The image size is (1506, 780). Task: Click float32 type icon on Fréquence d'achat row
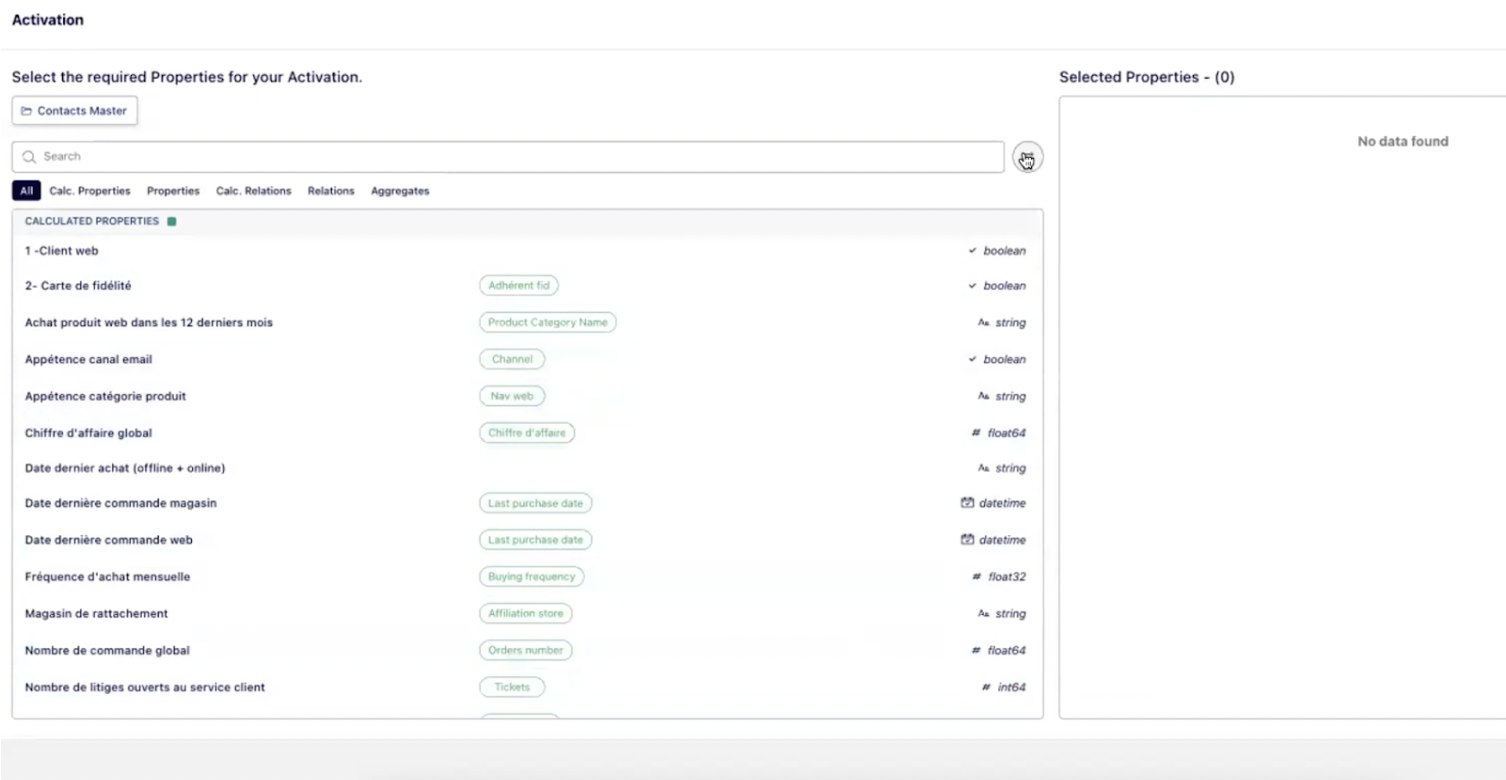click(976, 577)
